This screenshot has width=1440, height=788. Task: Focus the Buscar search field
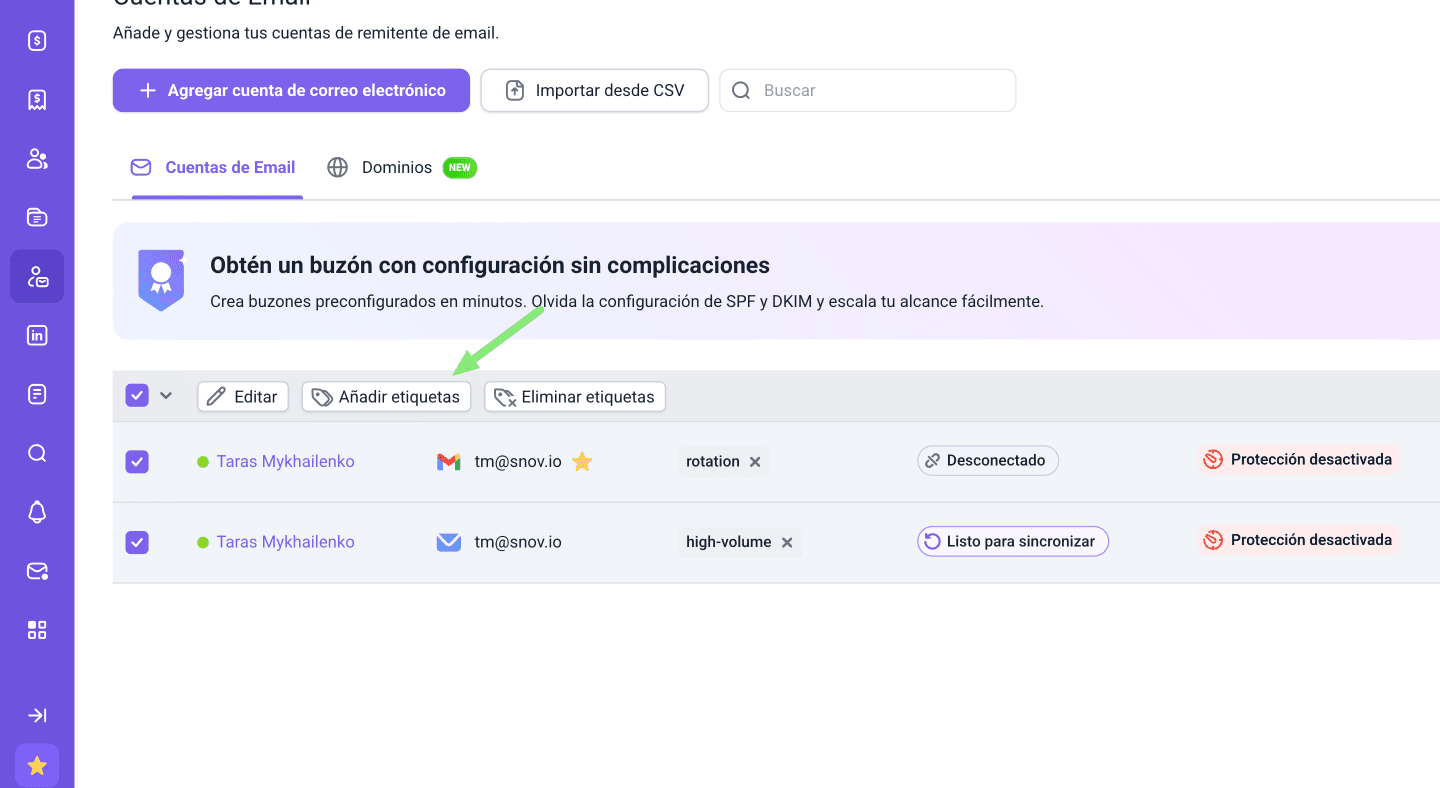880,91
